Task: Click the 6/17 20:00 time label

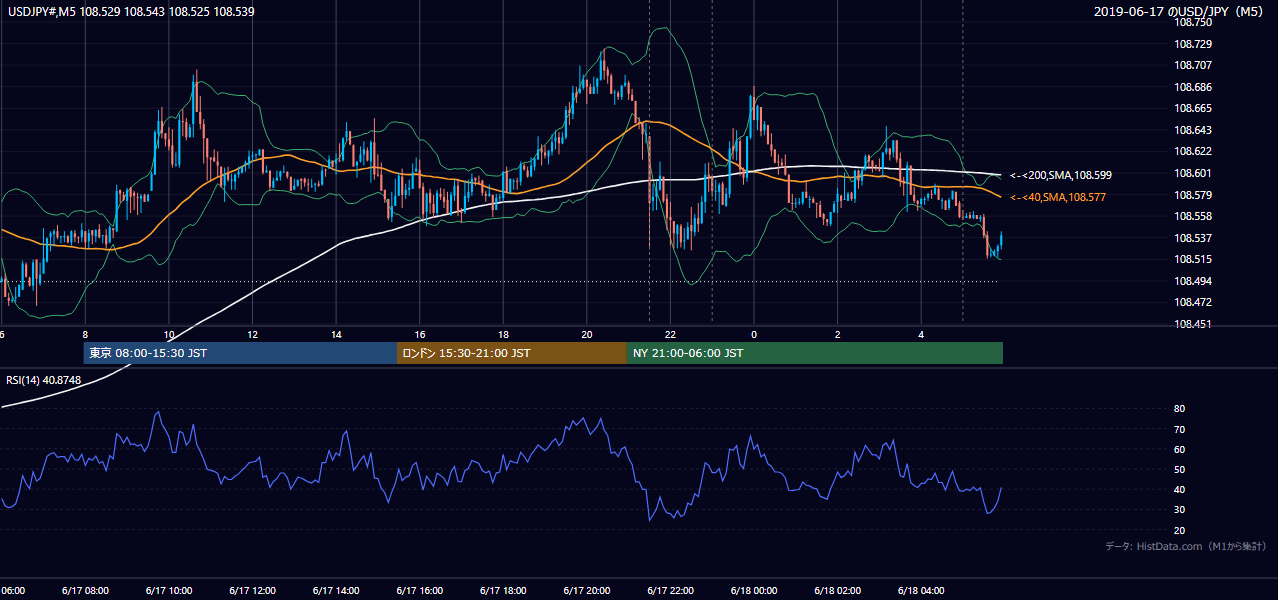Action: click(586, 591)
